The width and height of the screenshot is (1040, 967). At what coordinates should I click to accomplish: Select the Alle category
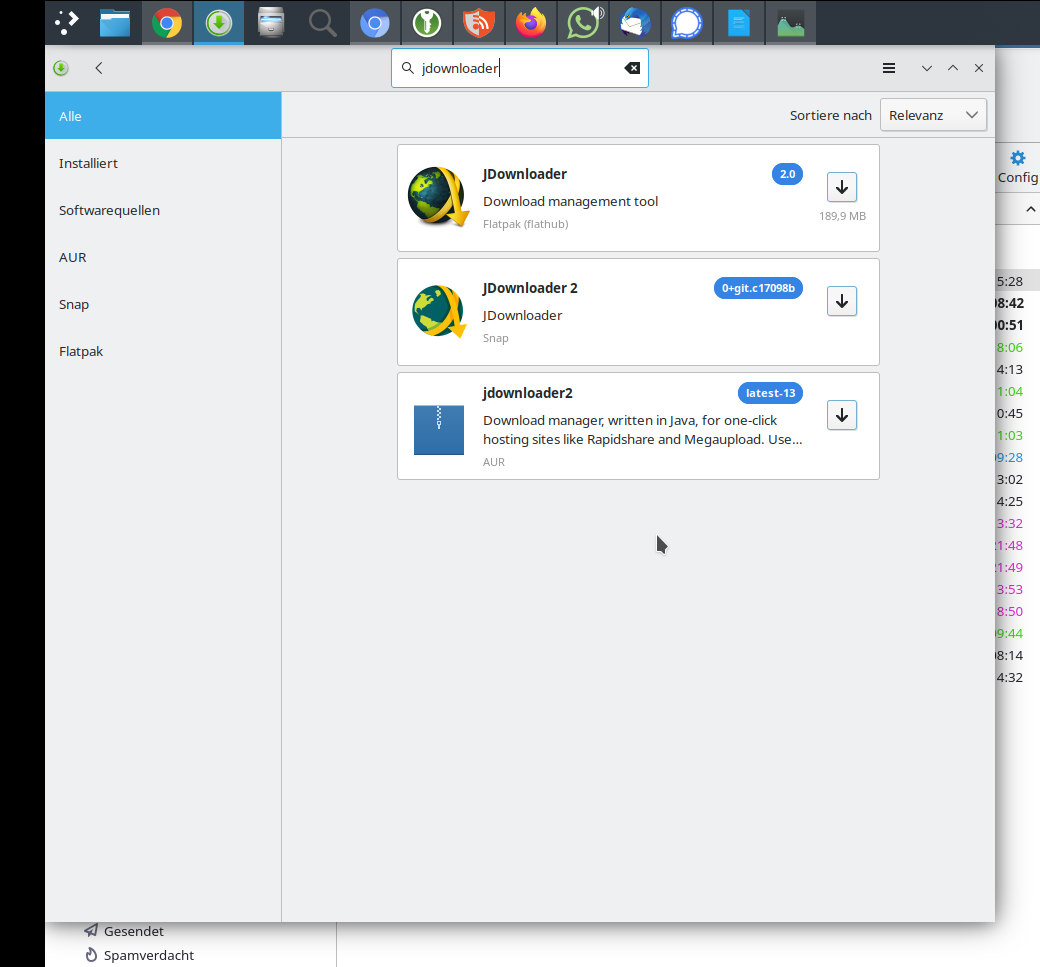(163, 116)
